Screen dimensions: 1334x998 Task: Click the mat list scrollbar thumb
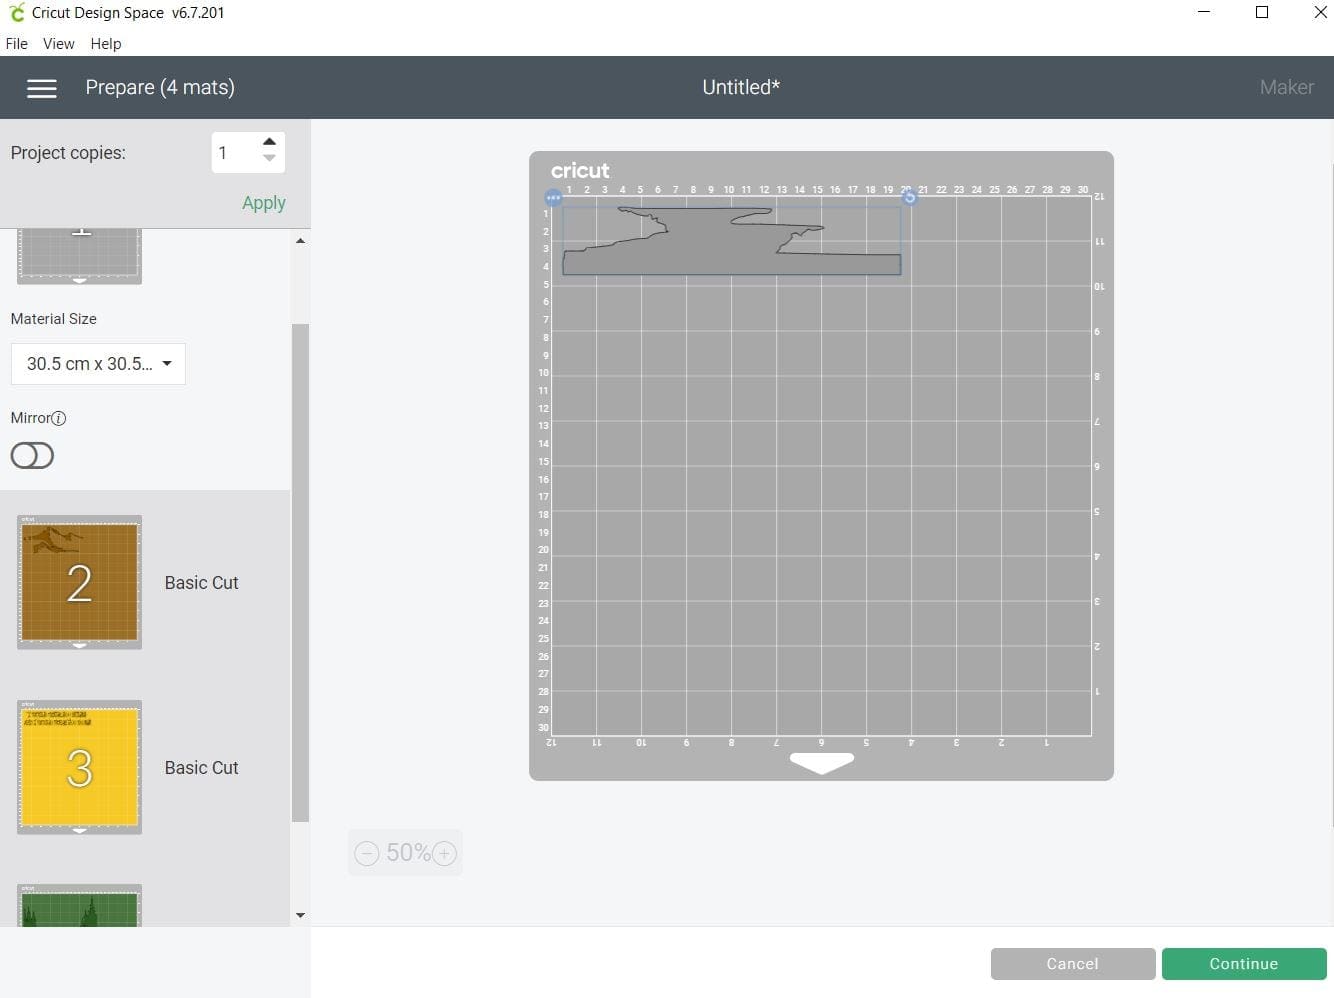300,573
